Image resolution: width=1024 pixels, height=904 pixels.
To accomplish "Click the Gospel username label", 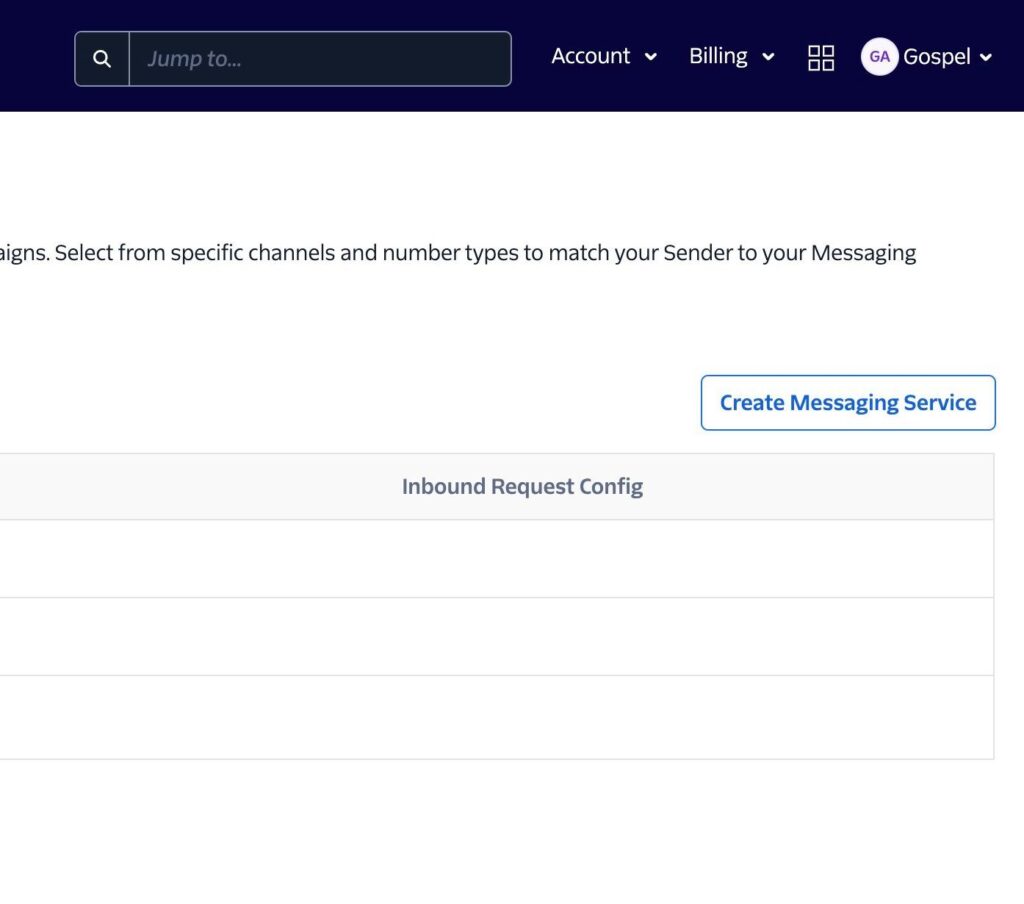I will pos(936,57).
